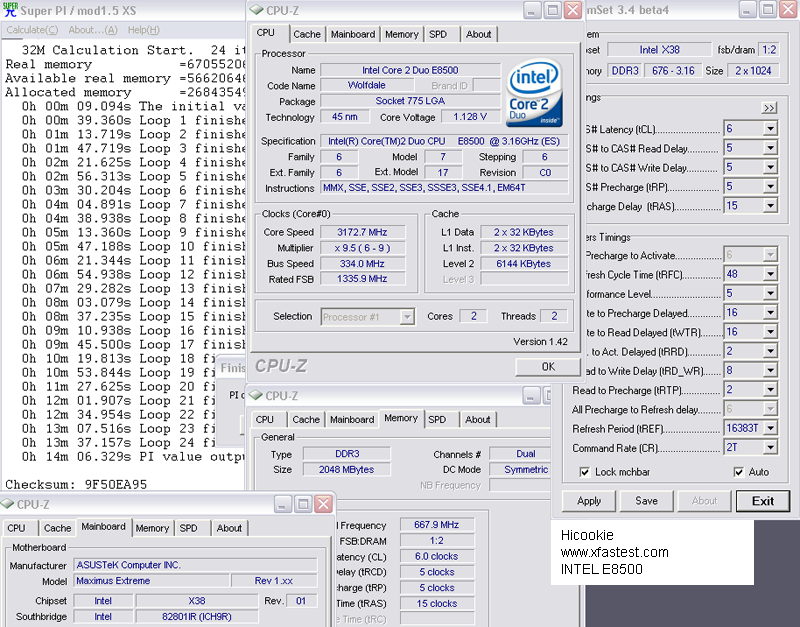Viewport: 800px width, 627px height.
Task: Open the About menu in Super PI
Action: (x=93, y=30)
